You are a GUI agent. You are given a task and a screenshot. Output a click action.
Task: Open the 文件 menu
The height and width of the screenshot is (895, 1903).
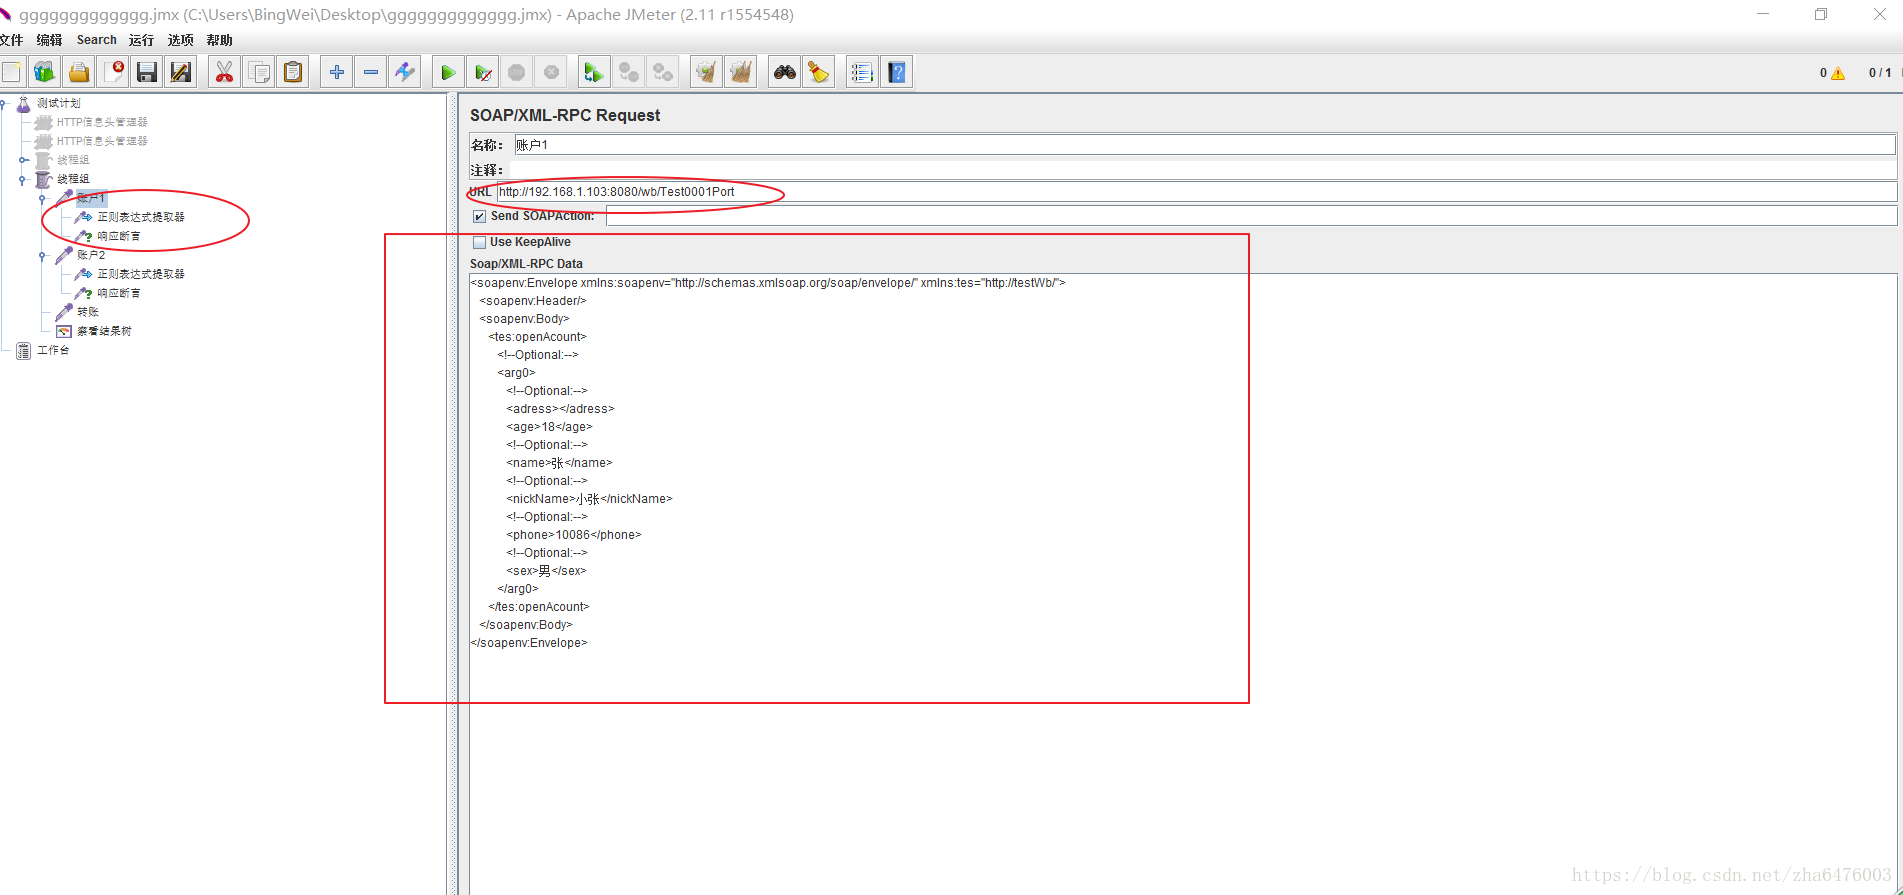click(x=12, y=40)
